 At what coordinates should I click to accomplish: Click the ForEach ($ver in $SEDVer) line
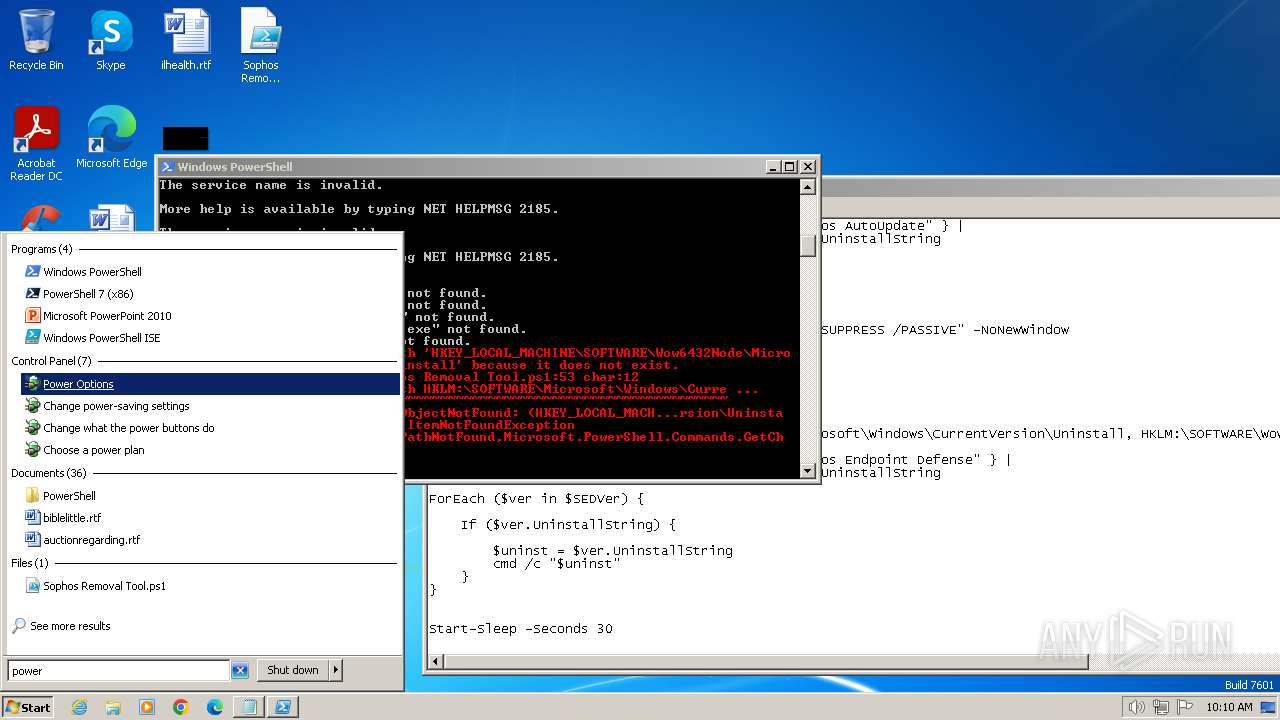click(536, 498)
